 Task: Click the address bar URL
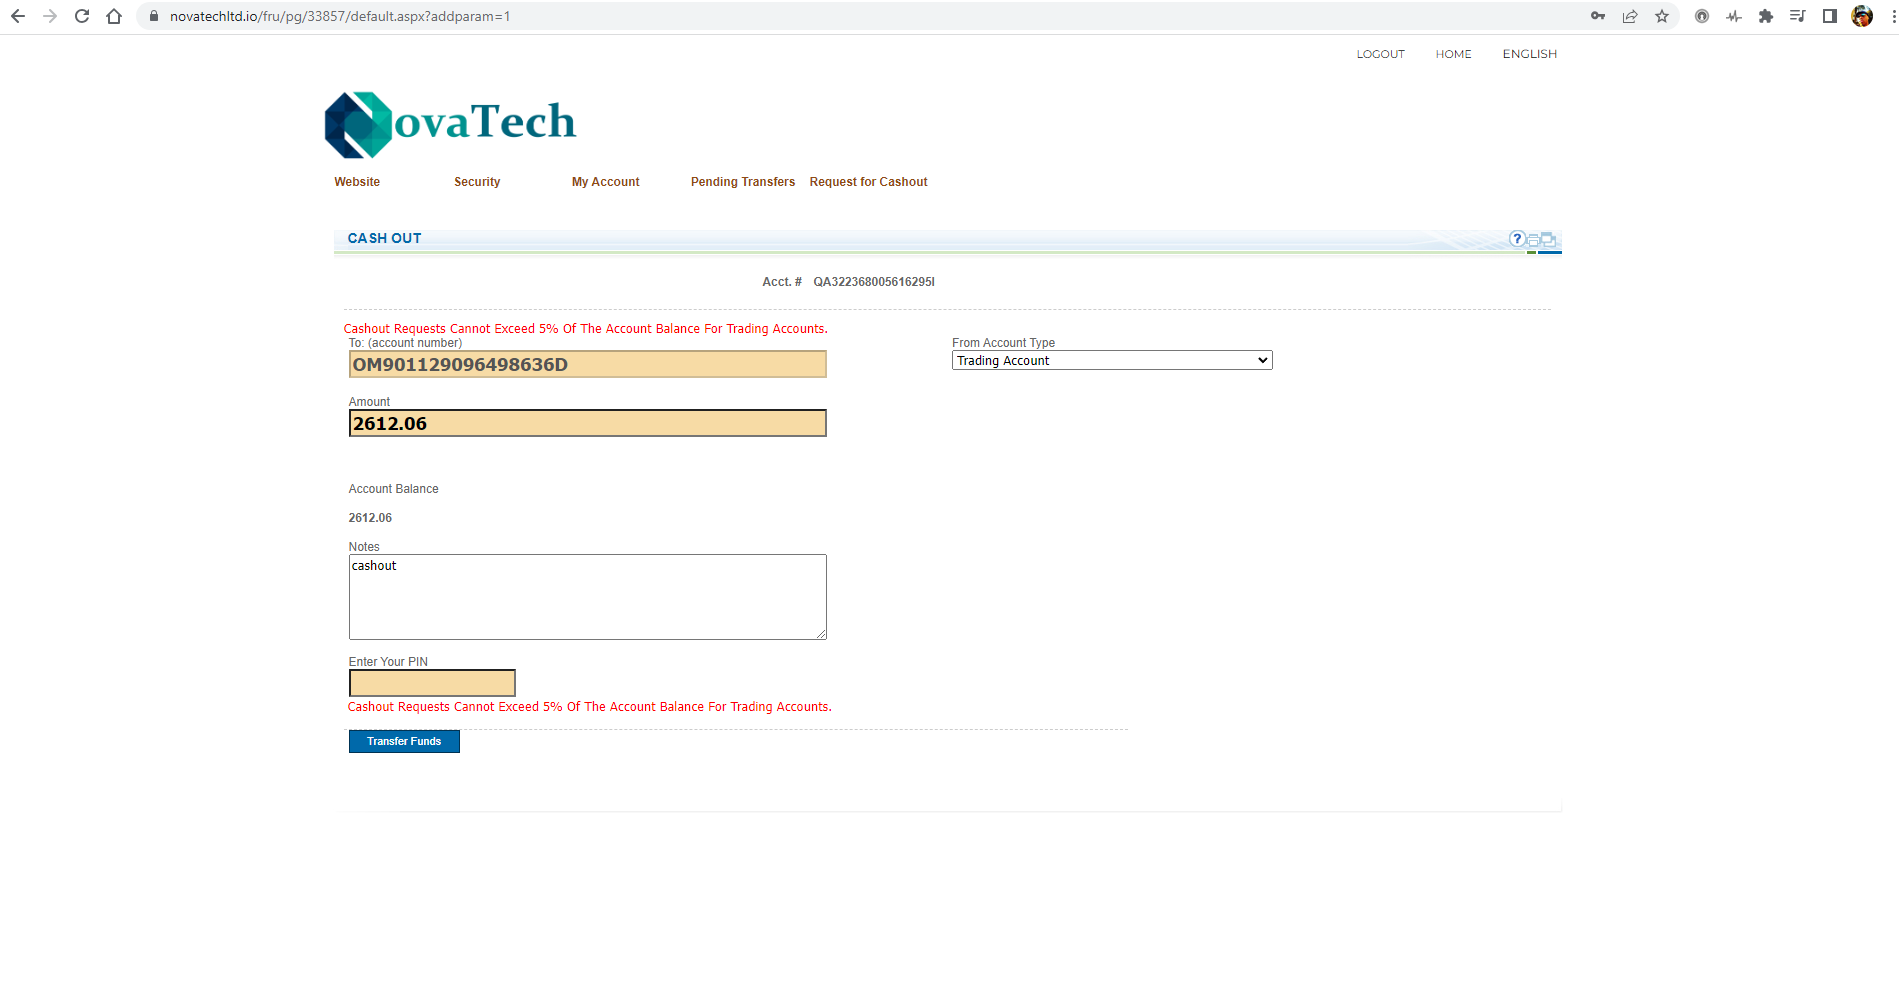pos(340,16)
